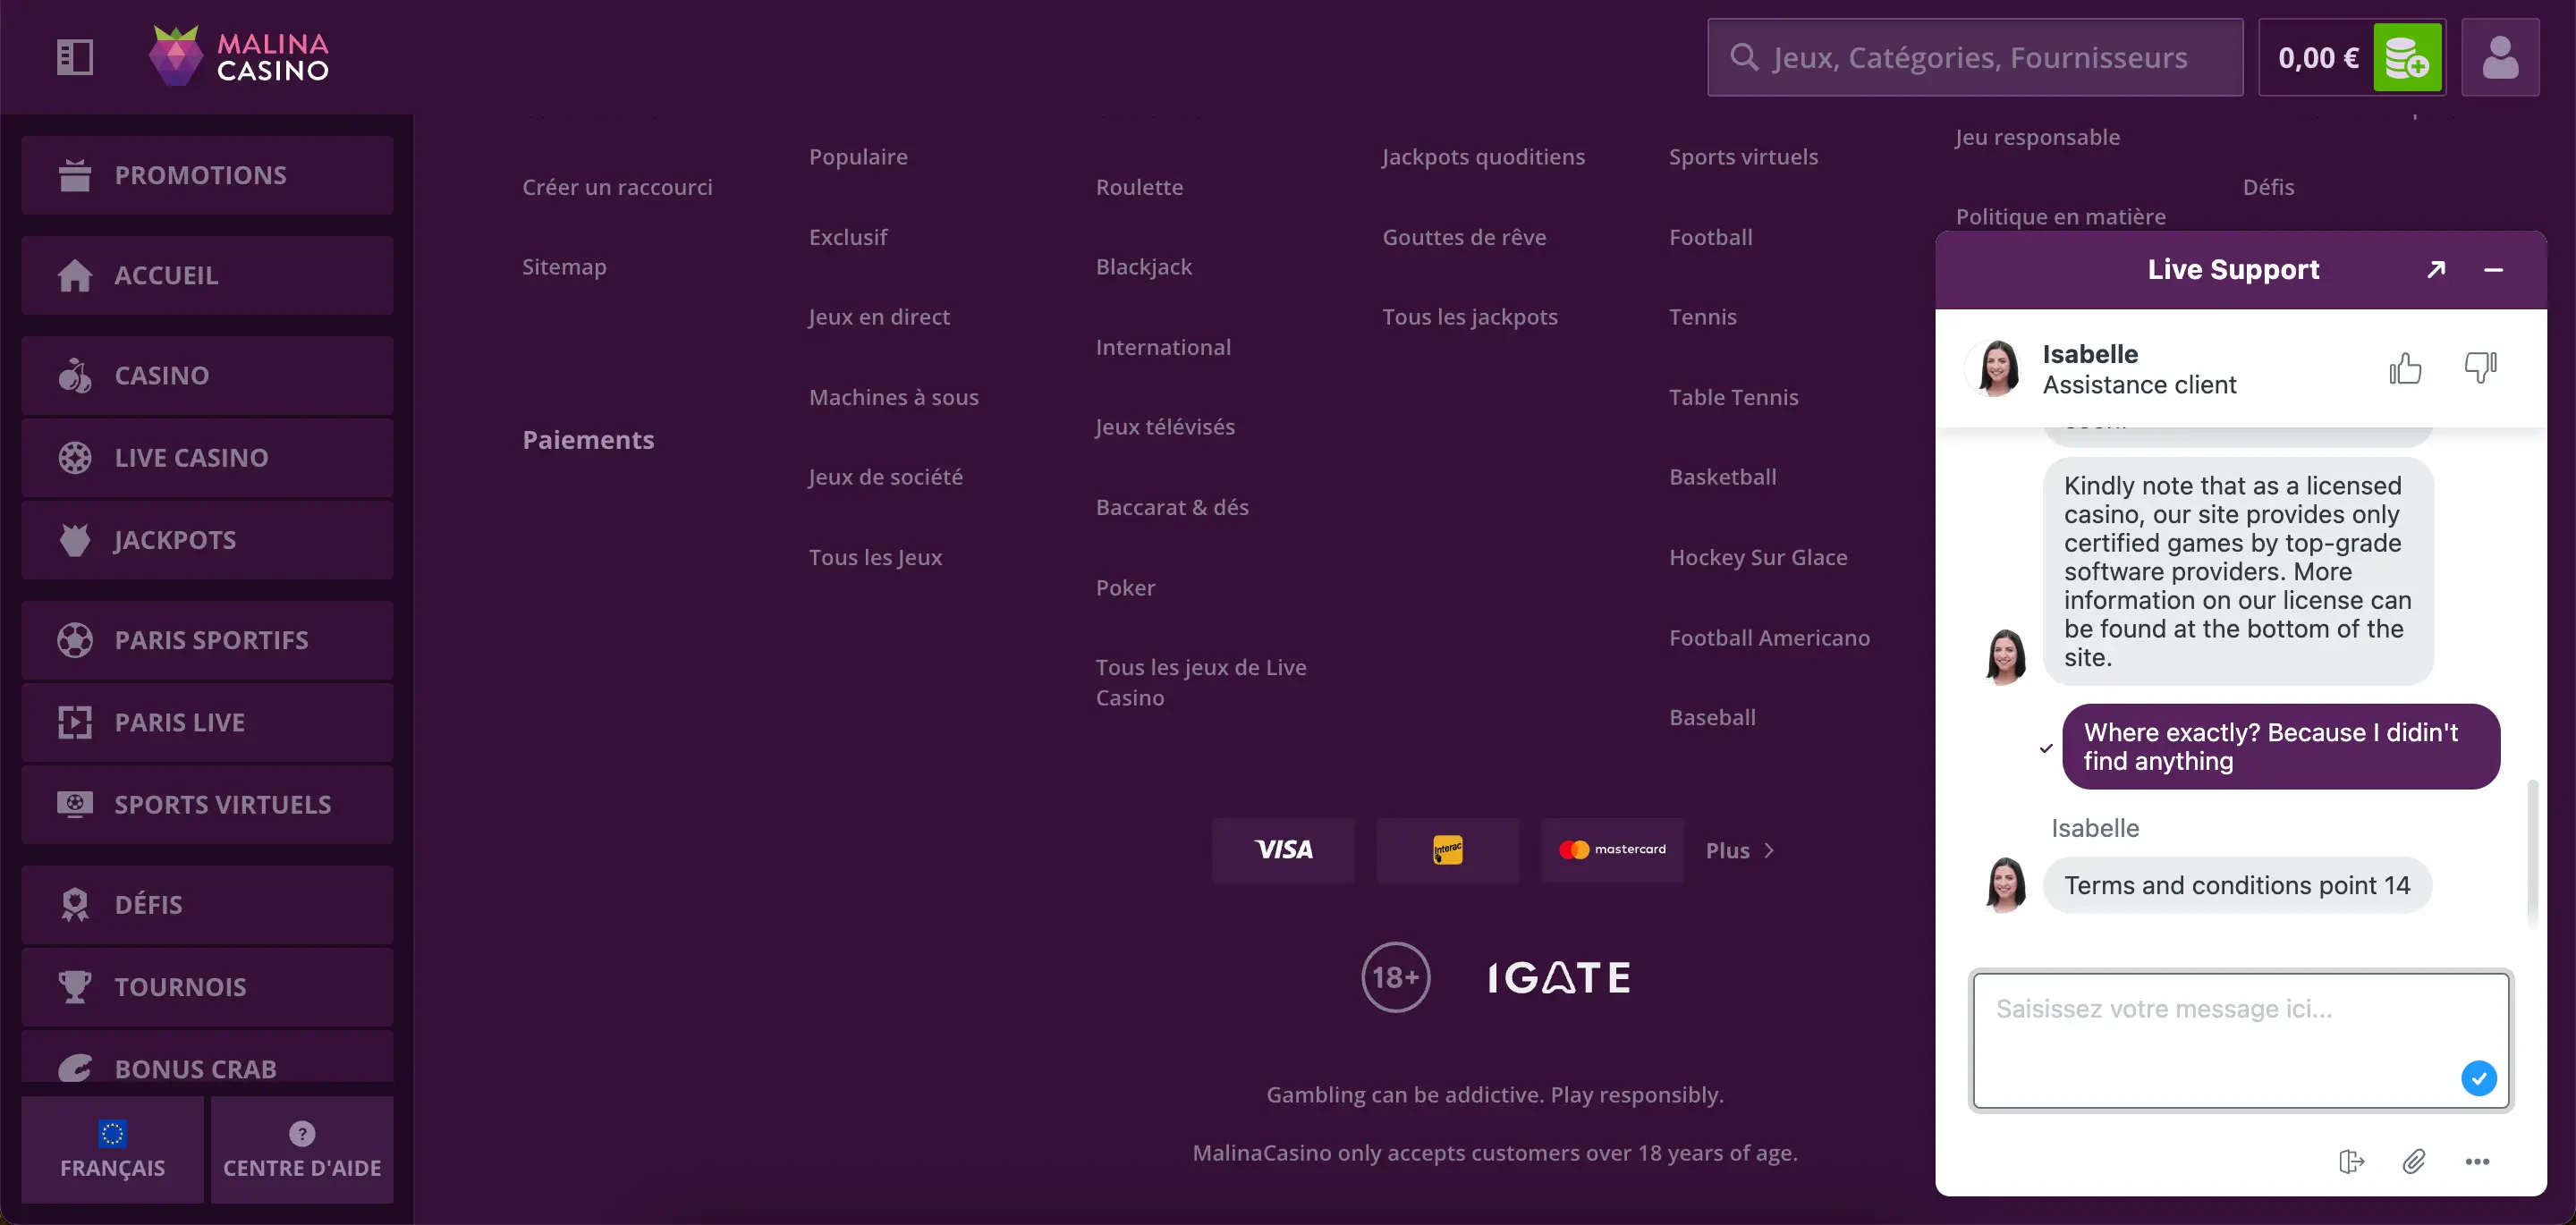Click the games search field

click(x=1975, y=57)
